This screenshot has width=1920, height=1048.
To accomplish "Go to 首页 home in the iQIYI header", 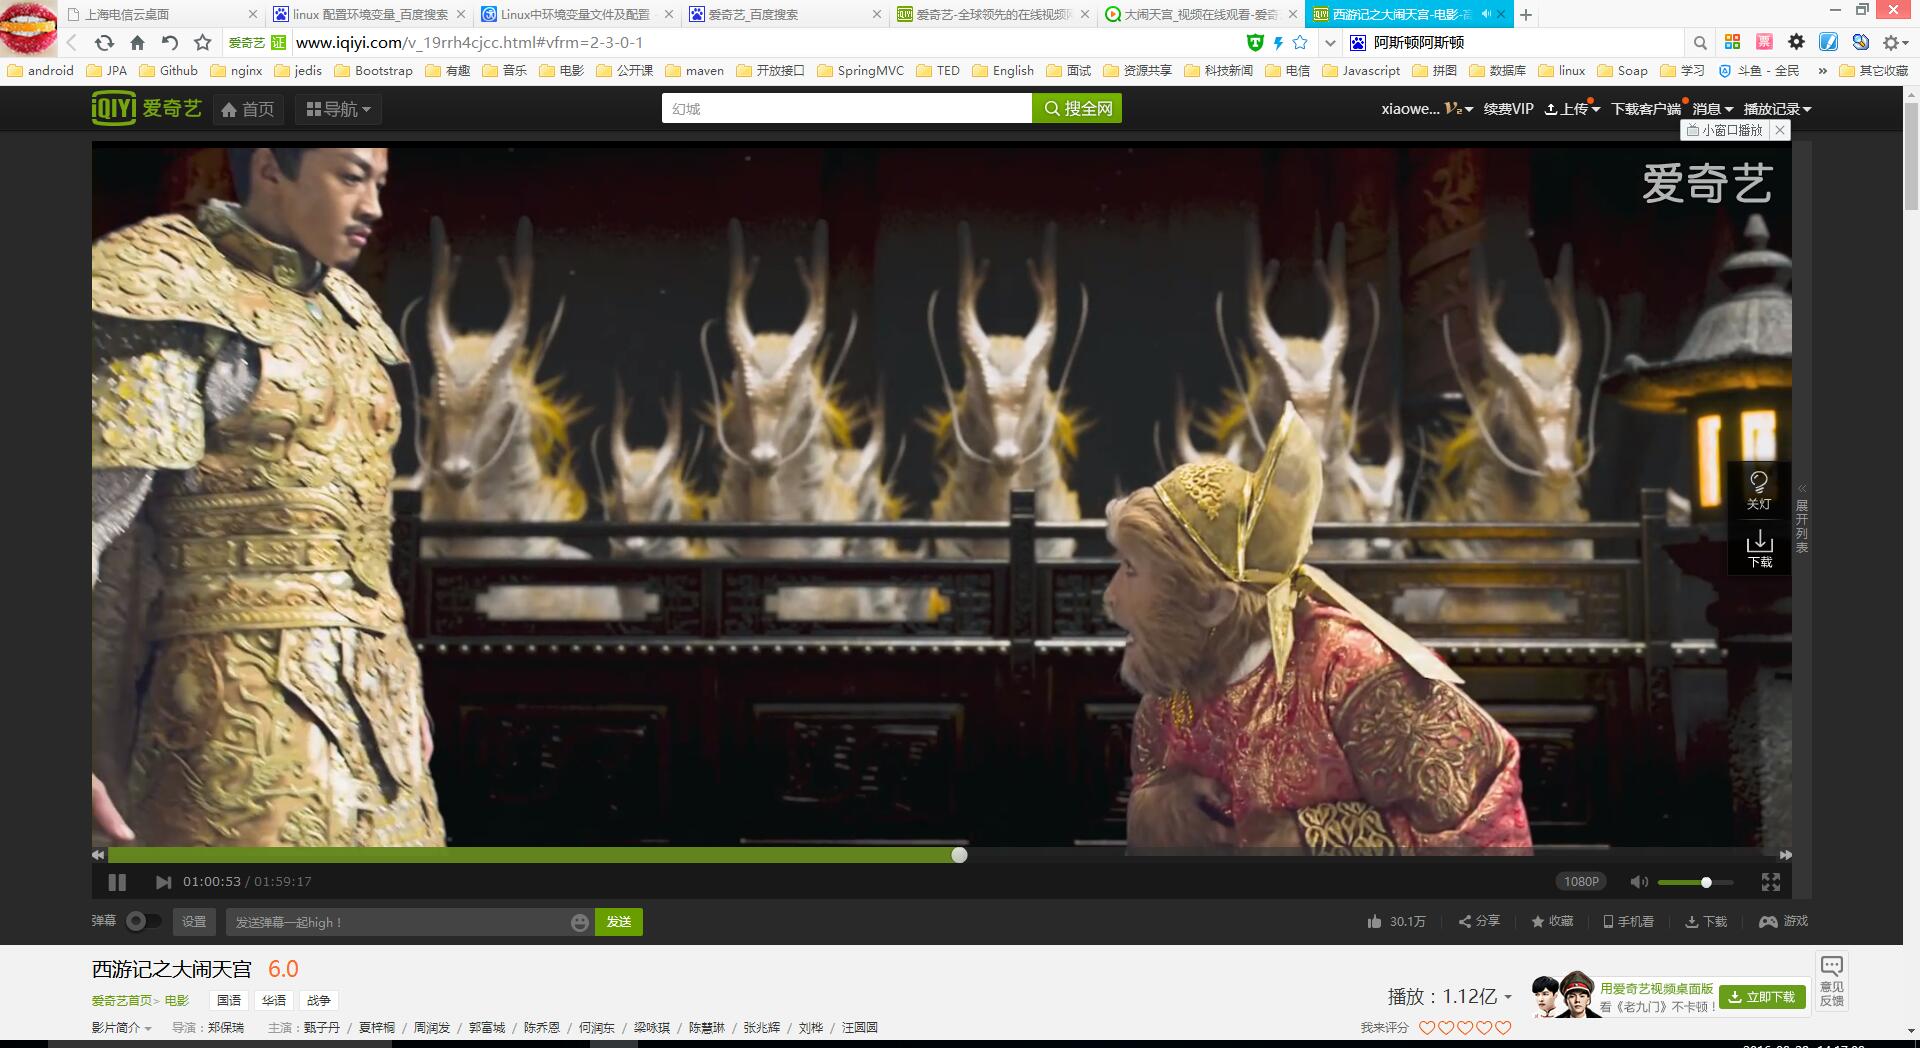I will point(248,109).
